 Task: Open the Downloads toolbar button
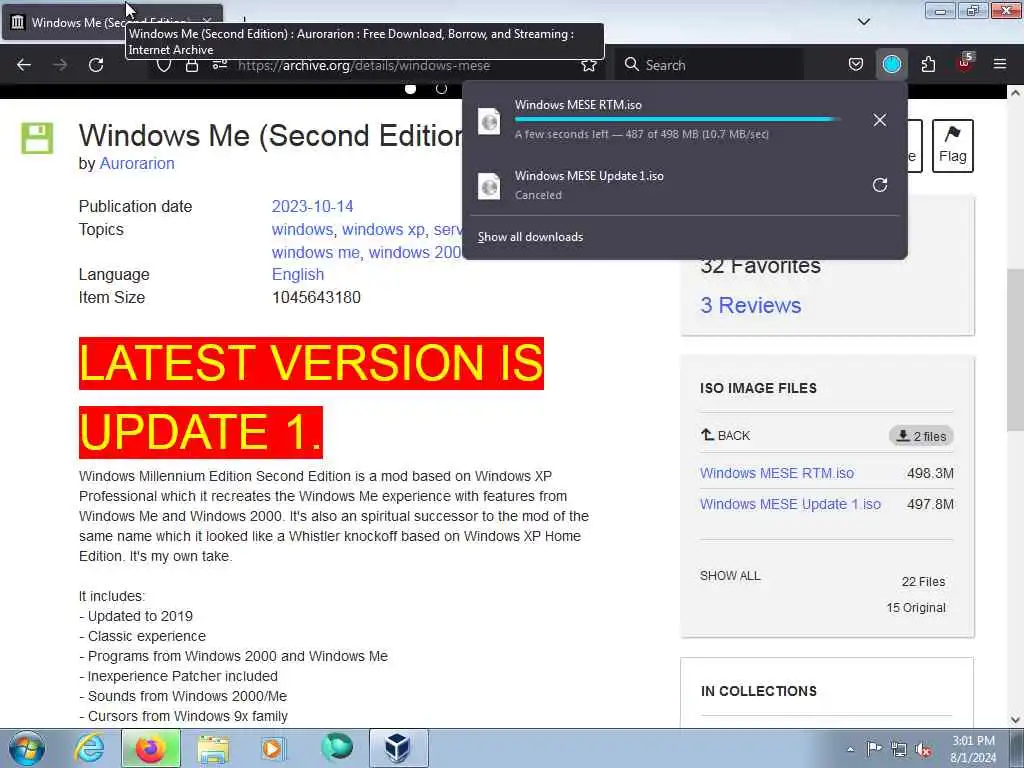pyautogui.click(x=891, y=65)
